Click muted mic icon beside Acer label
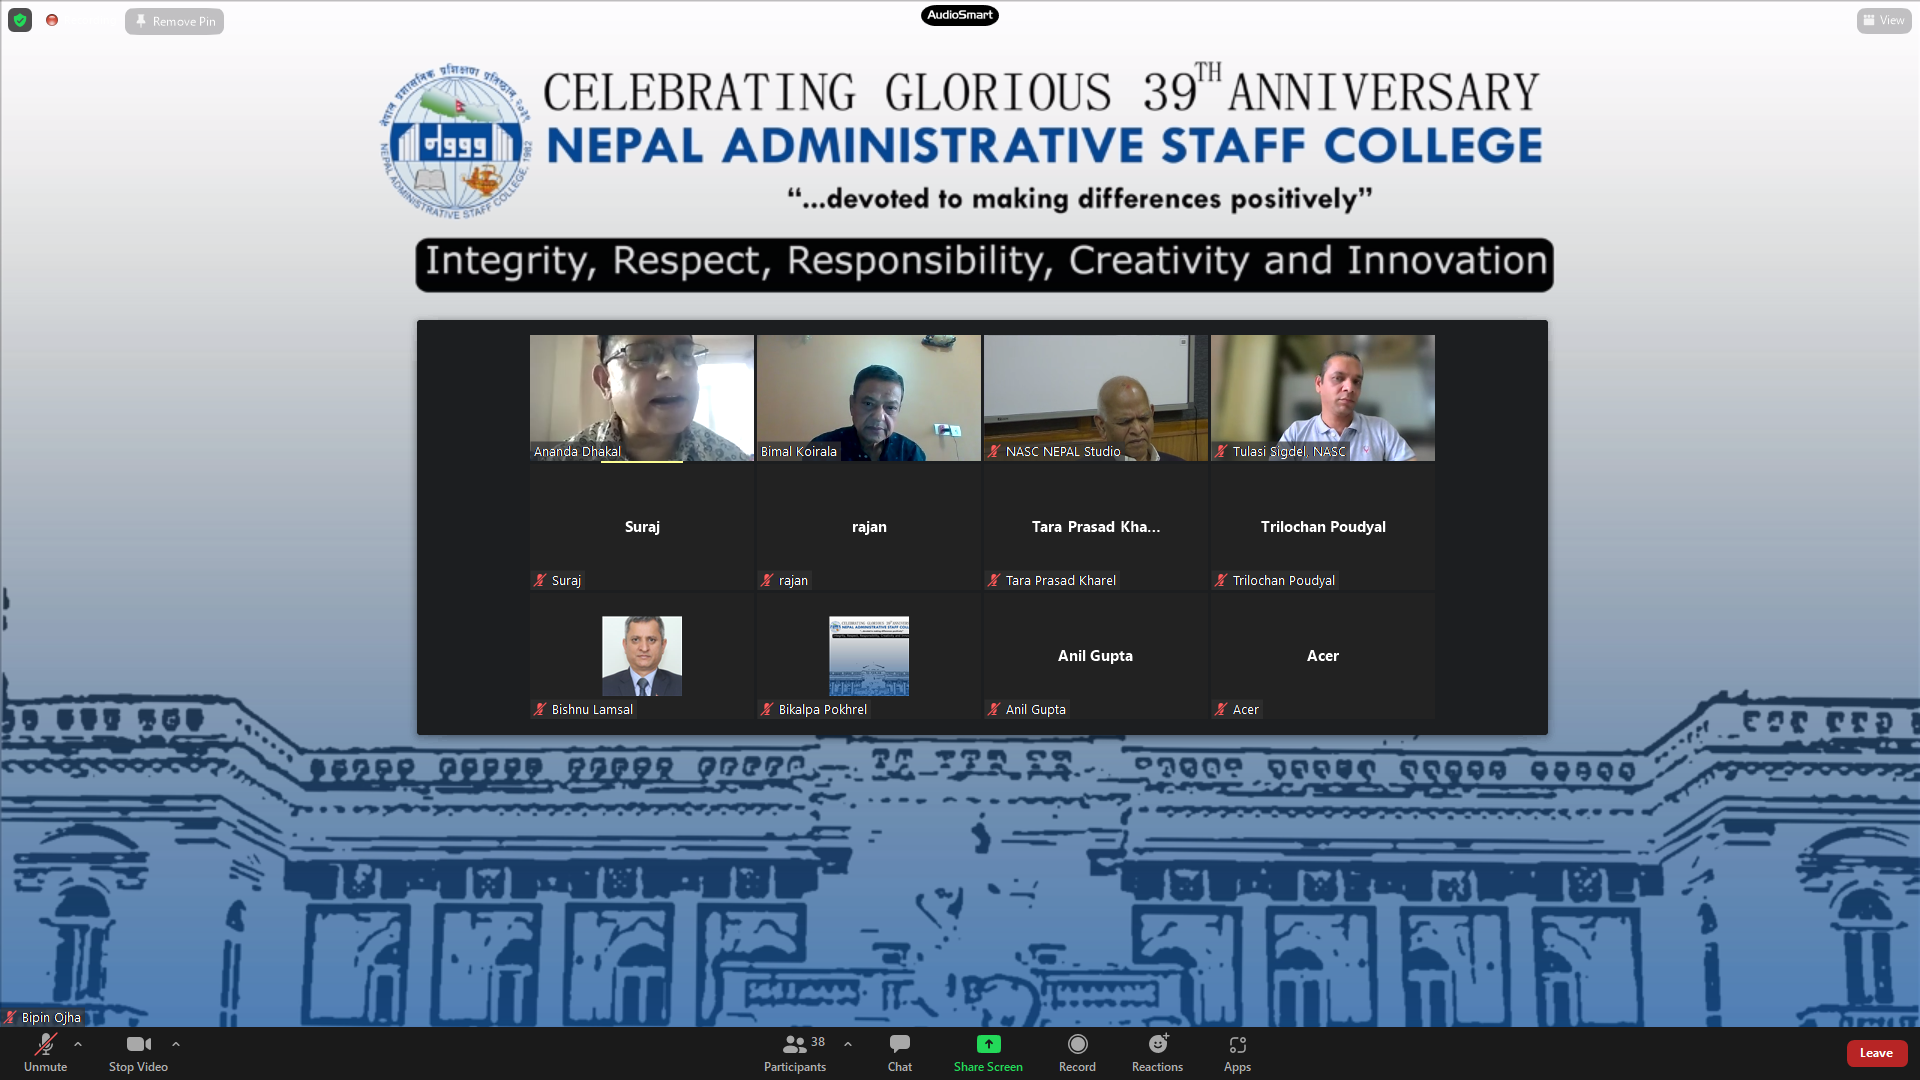1920x1080 pixels. click(1221, 709)
